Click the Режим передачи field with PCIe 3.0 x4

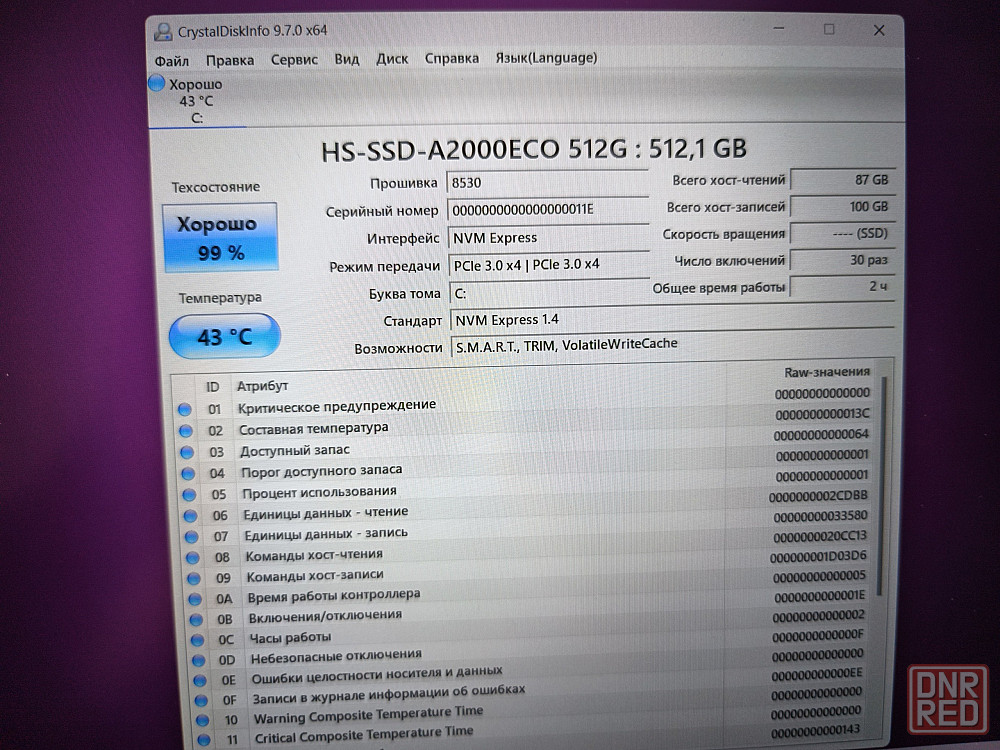coord(549,265)
